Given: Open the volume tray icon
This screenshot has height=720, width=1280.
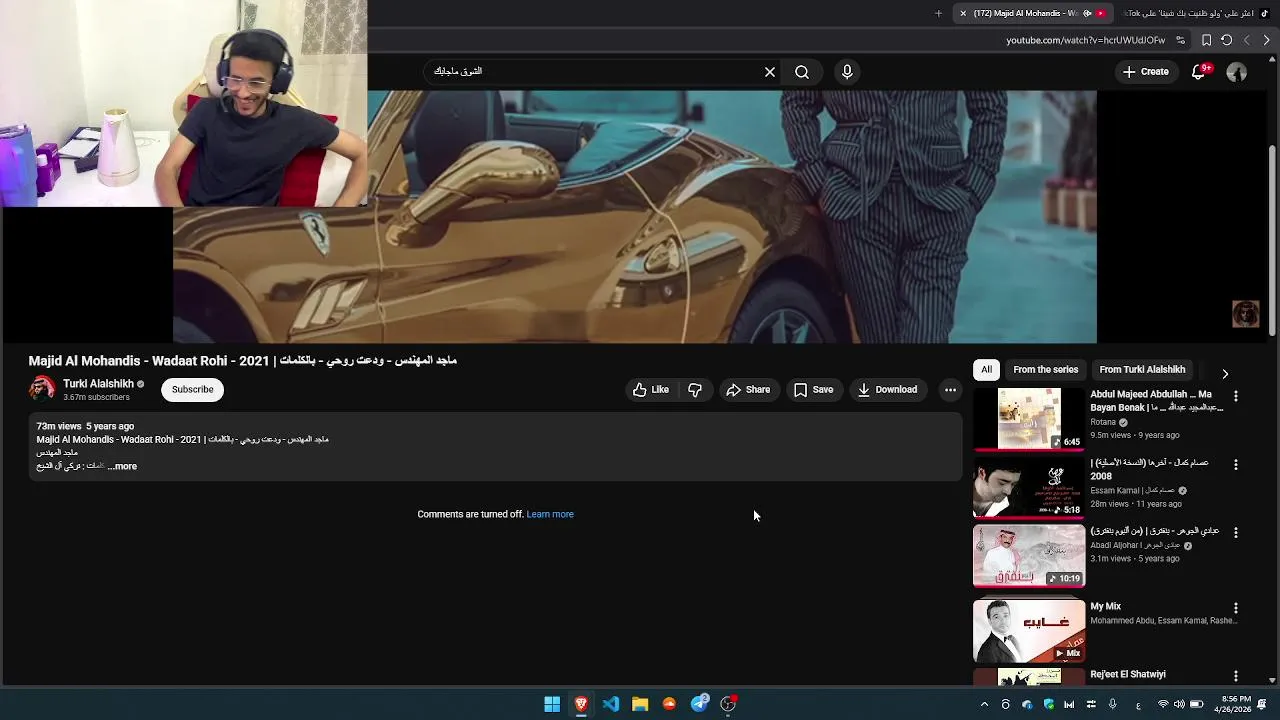Looking at the screenshot, I should point(1179,705).
